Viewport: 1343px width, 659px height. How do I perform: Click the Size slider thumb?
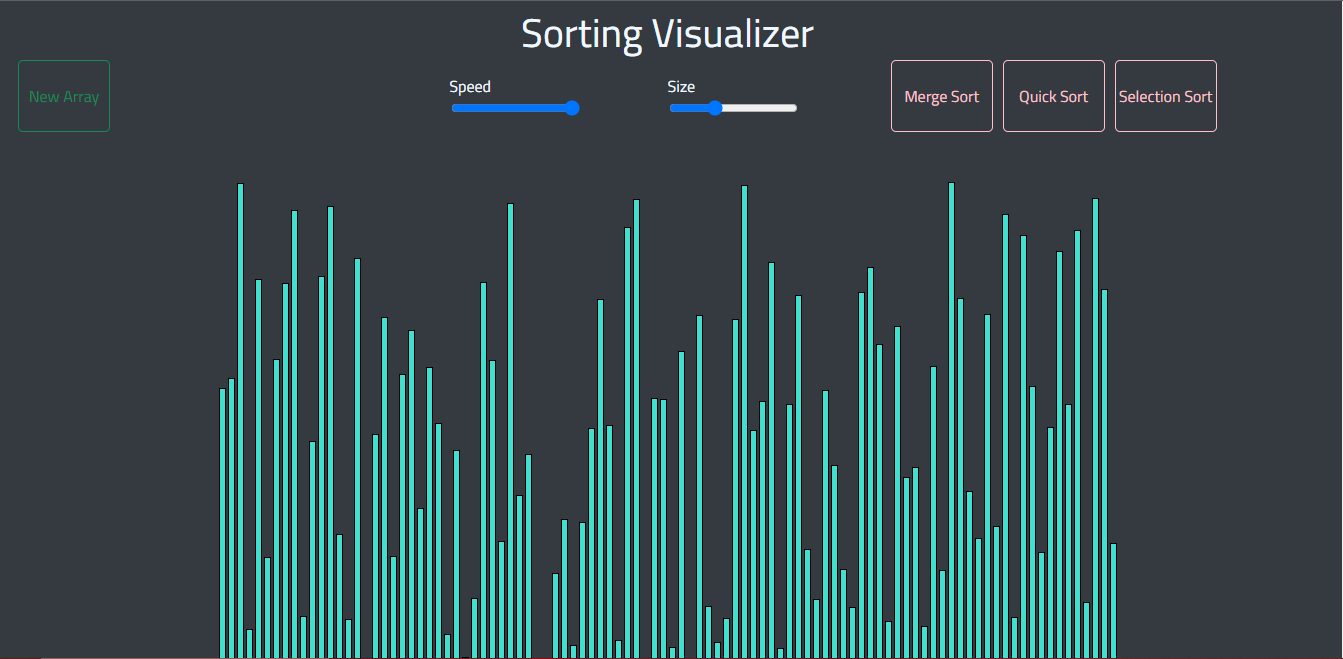coord(713,107)
